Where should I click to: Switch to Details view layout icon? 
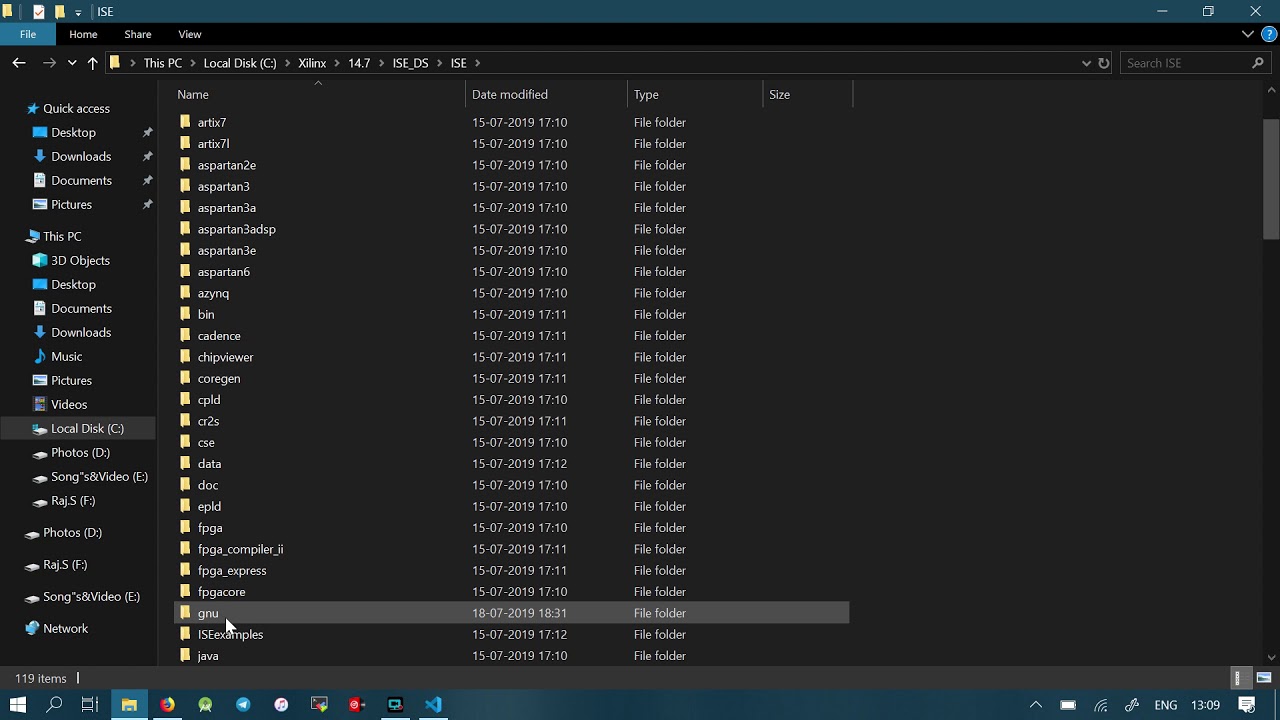point(1238,678)
